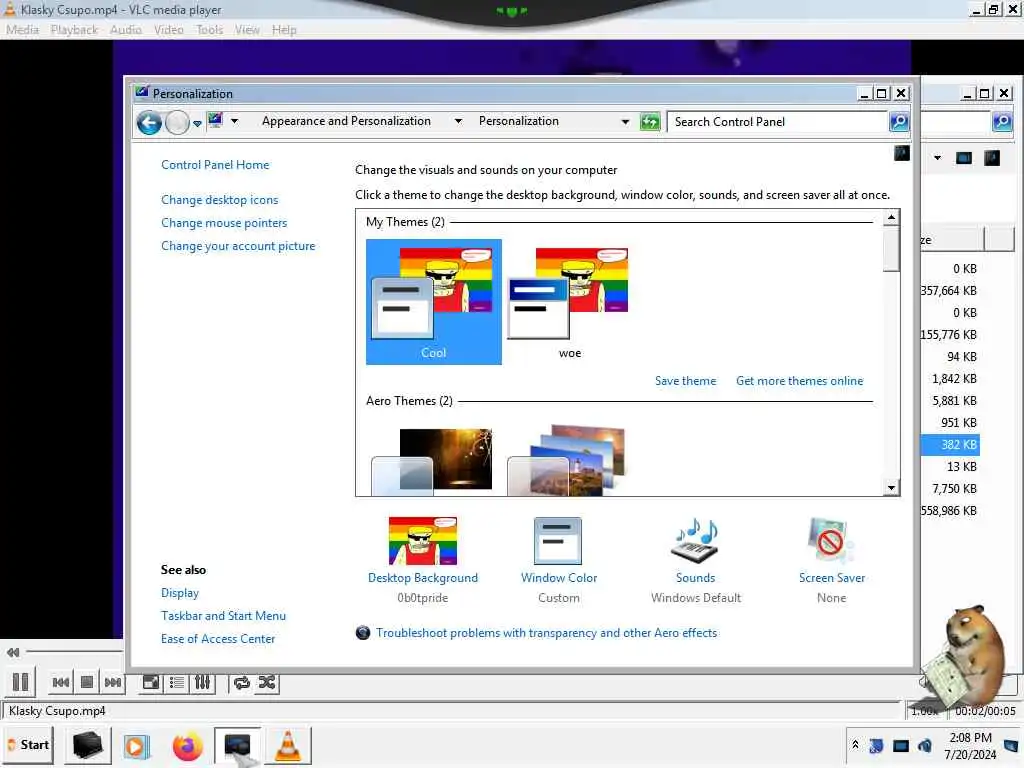The width and height of the screenshot is (1024, 768).
Task: Click the taskbar clock showing 2:08 PM
Action: 970,745
